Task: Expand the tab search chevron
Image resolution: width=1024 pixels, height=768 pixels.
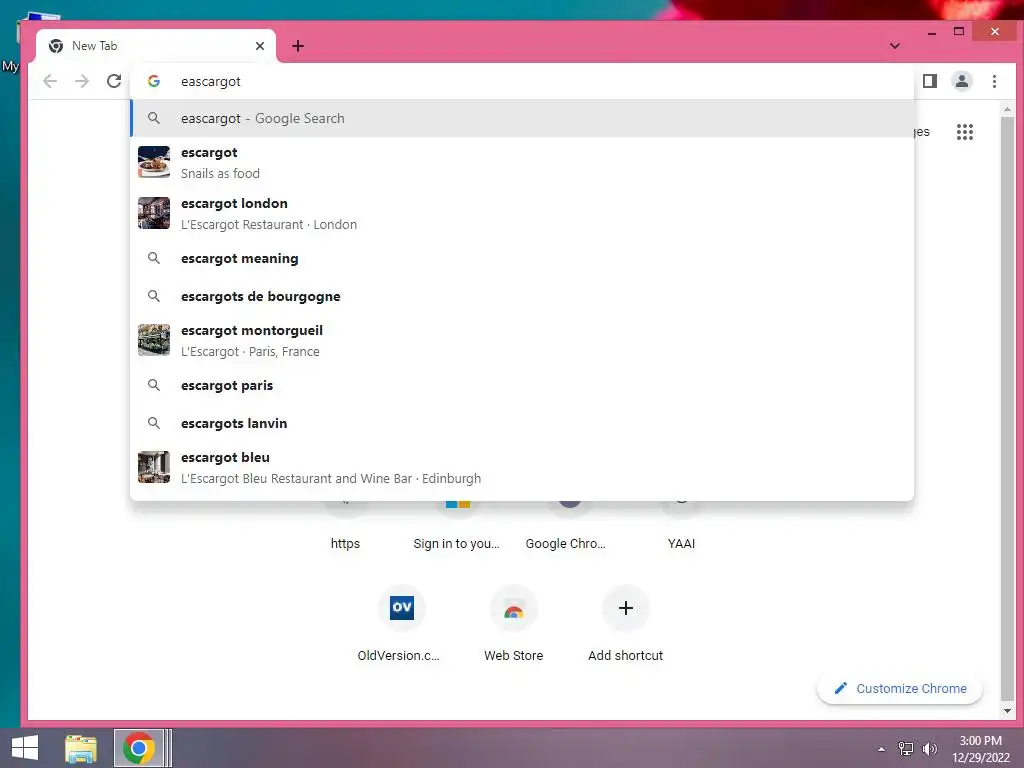Action: [895, 46]
